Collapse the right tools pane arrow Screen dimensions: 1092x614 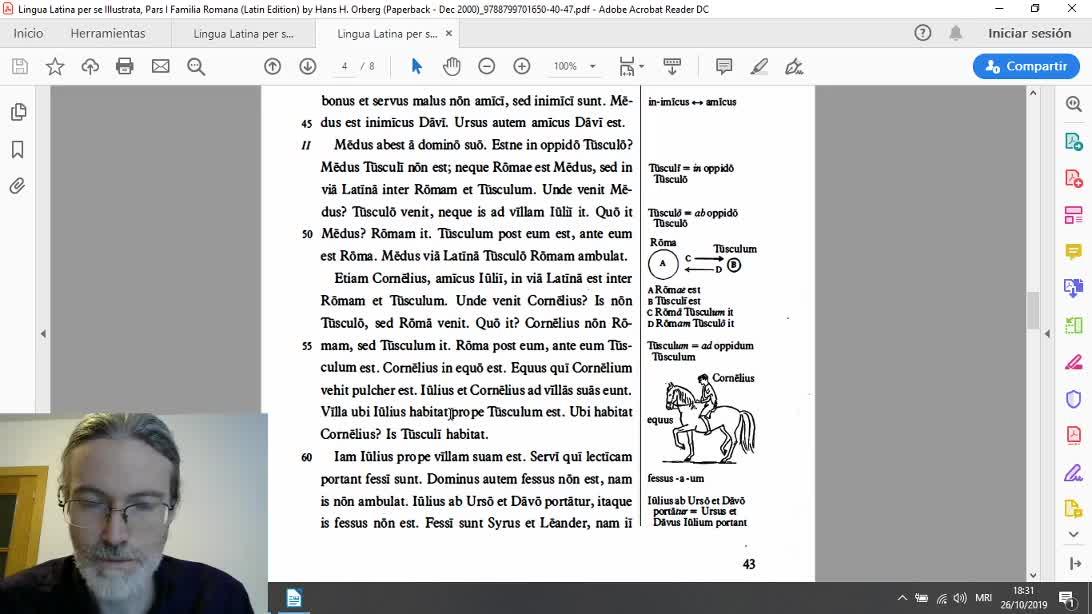(x=1047, y=334)
